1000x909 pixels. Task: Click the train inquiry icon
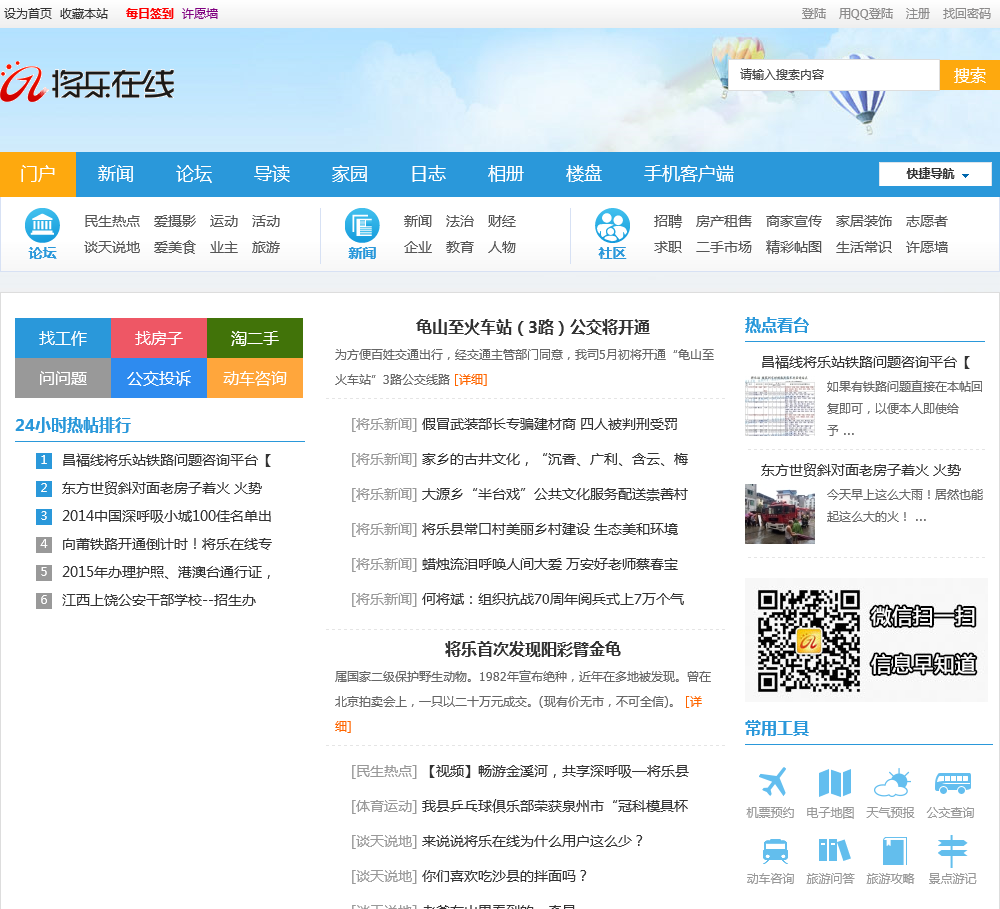(x=773, y=850)
